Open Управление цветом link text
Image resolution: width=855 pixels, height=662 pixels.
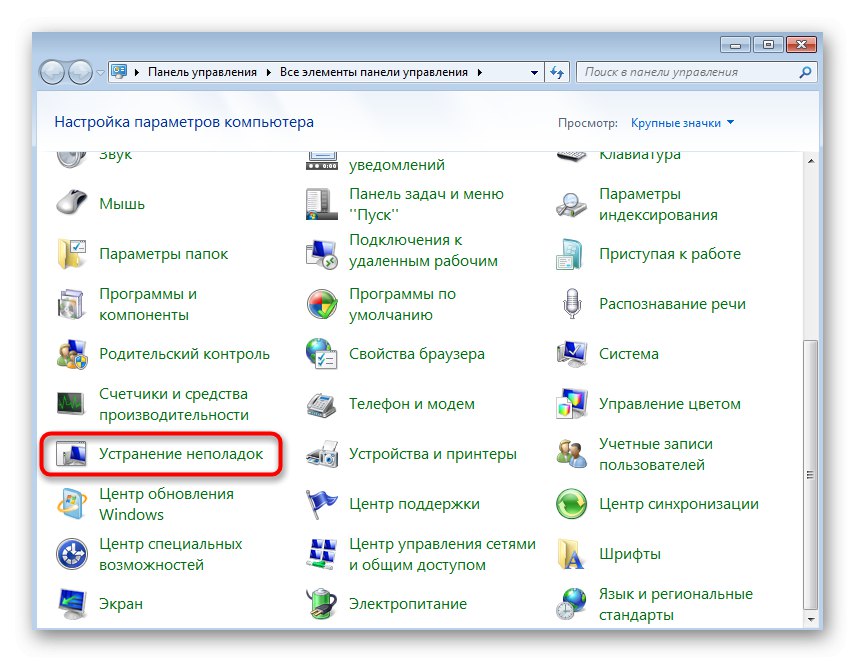670,404
